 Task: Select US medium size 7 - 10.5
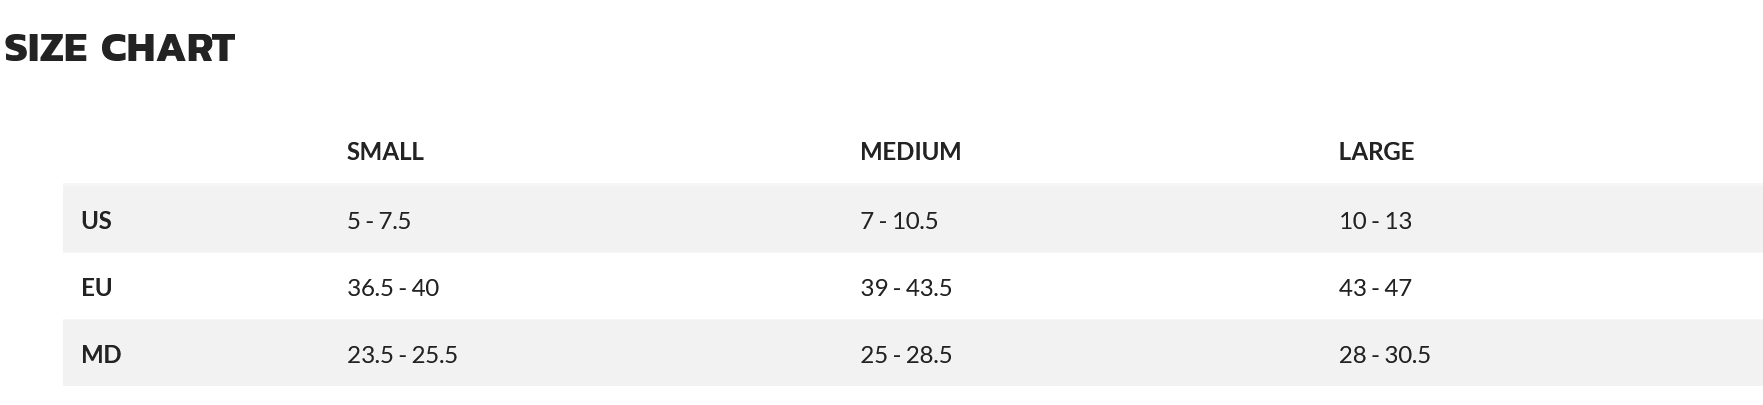point(899,220)
